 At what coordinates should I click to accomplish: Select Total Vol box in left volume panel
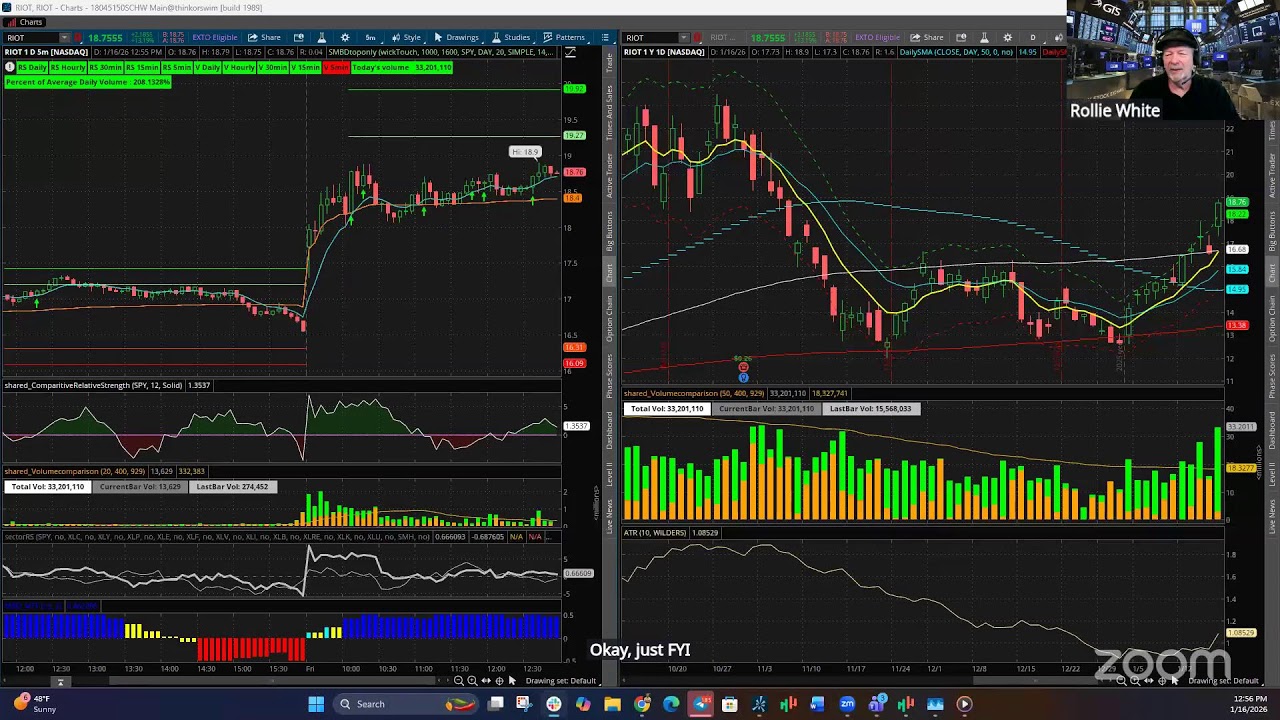pos(47,487)
